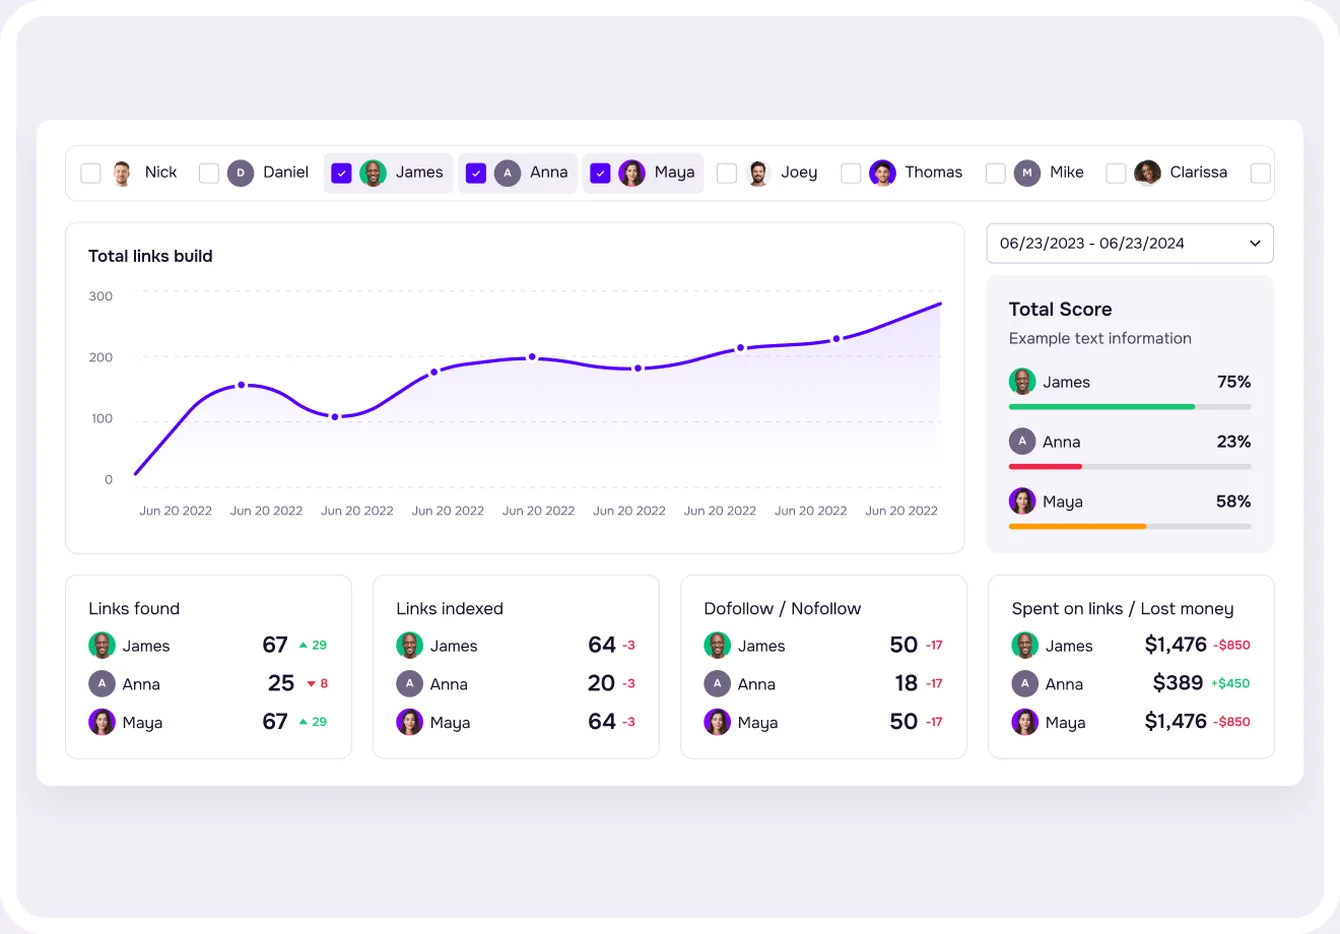Click the 300 y-axis label
1340x934 pixels.
click(x=101, y=296)
